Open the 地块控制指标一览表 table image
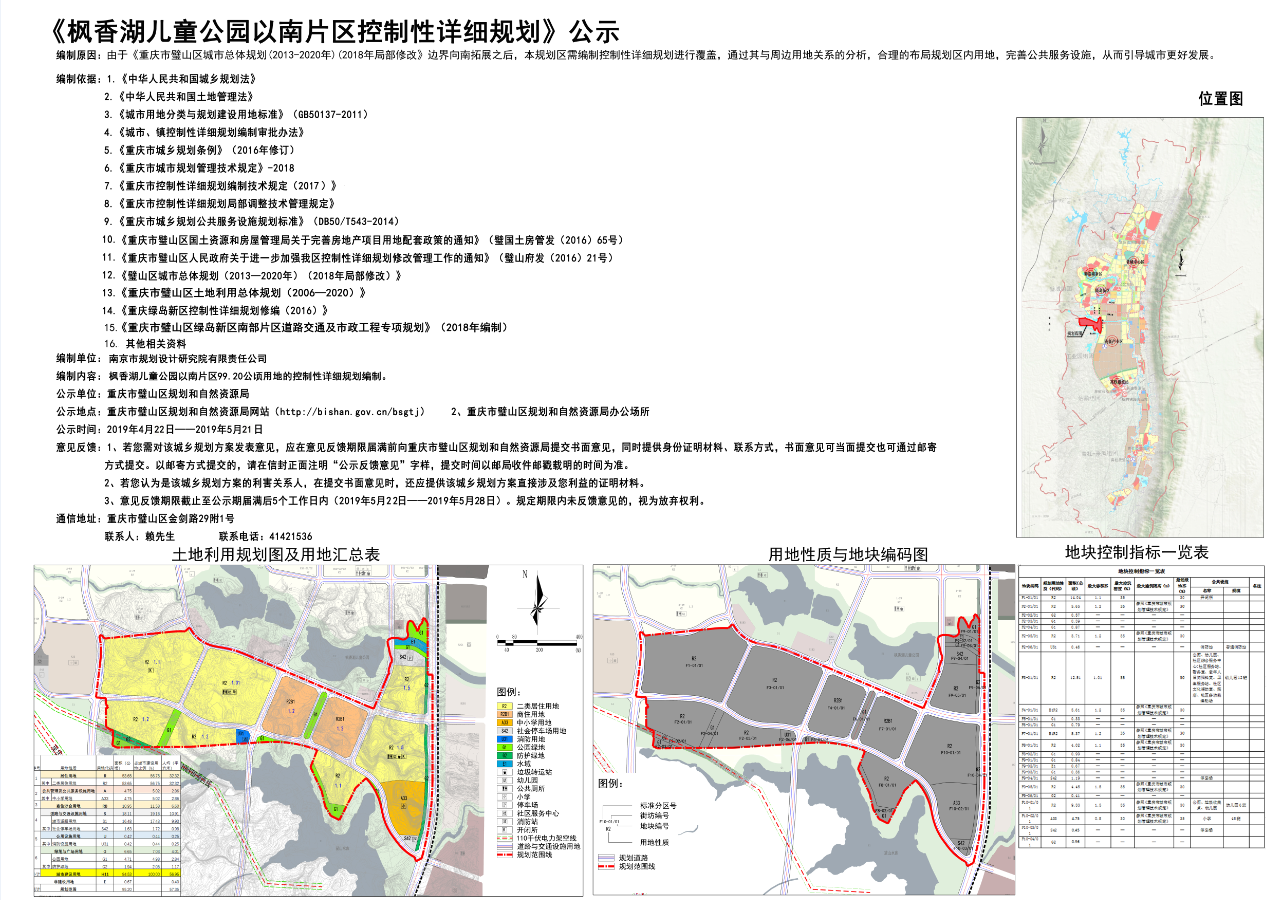Viewport: 1272px width, 900px height. point(1141,707)
